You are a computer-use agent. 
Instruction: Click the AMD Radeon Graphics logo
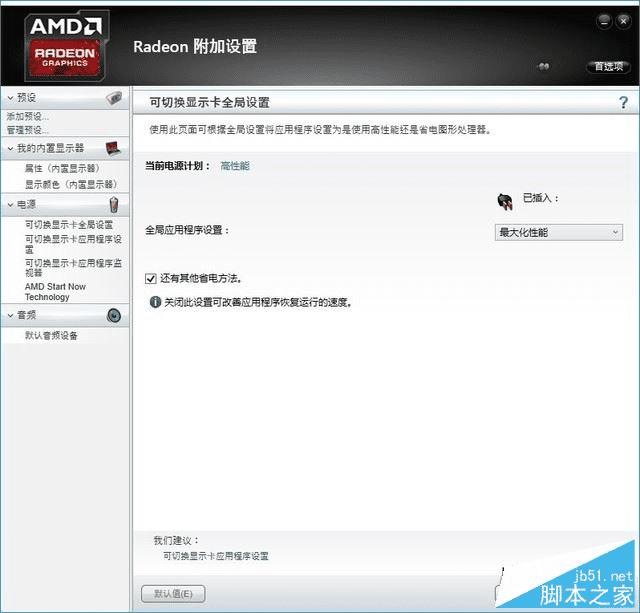tap(67, 46)
